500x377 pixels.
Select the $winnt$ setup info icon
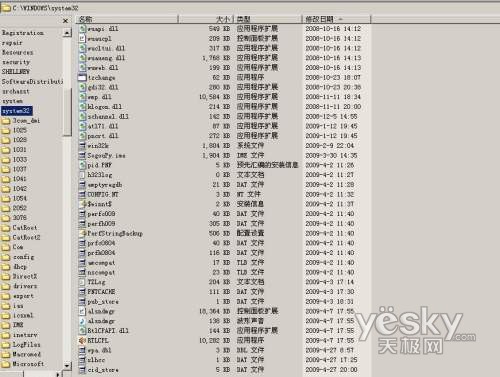[82, 204]
